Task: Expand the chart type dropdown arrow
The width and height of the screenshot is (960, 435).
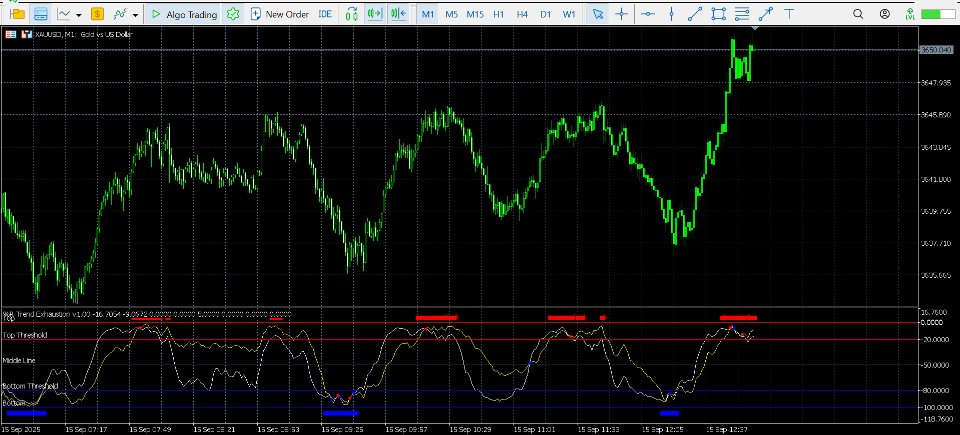Action: tap(78, 15)
